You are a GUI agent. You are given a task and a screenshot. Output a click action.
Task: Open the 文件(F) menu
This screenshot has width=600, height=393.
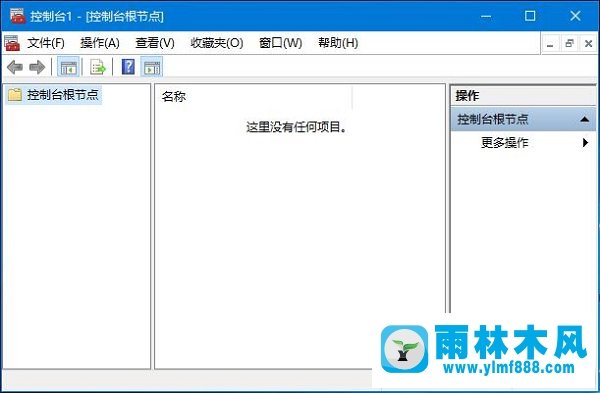pos(46,43)
